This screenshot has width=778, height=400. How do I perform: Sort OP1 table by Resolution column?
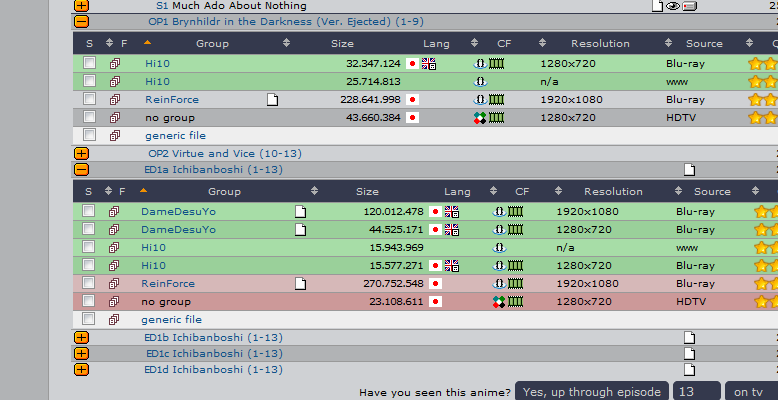click(x=600, y=44)
